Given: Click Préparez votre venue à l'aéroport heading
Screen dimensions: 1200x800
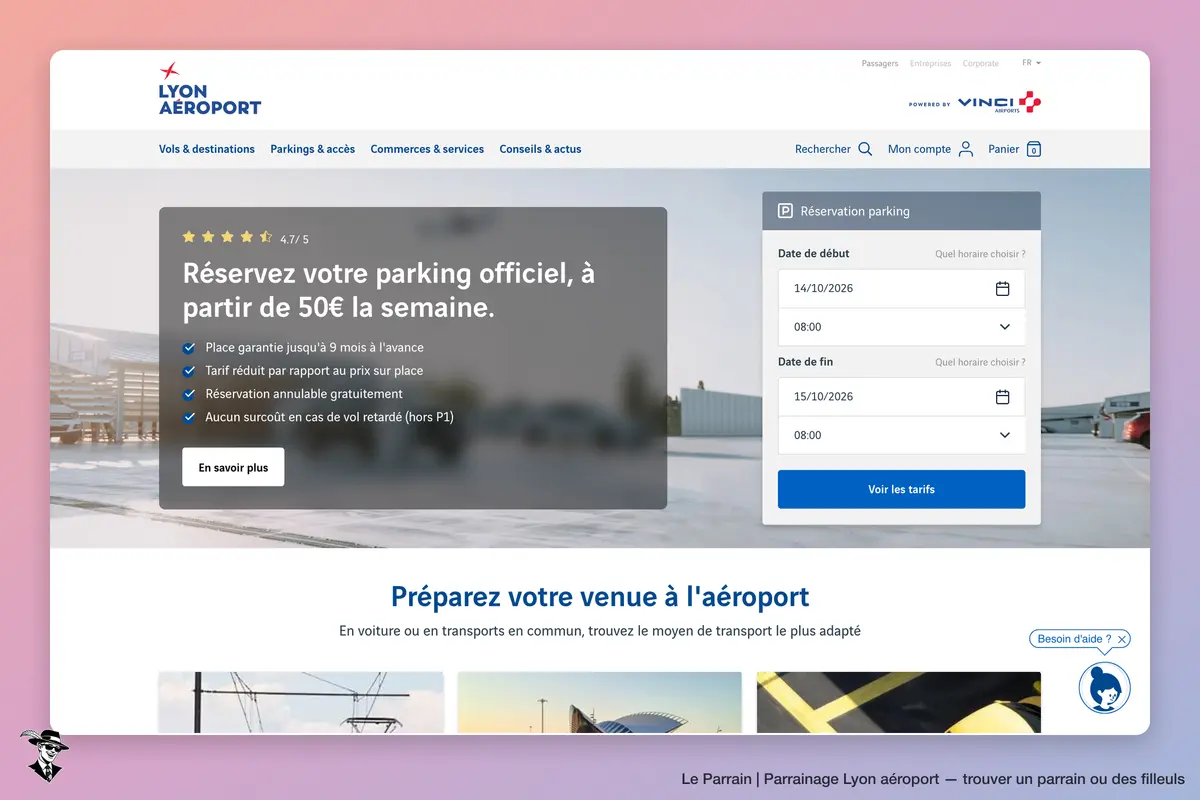Looking at the screenshot, I should point(600,597).
